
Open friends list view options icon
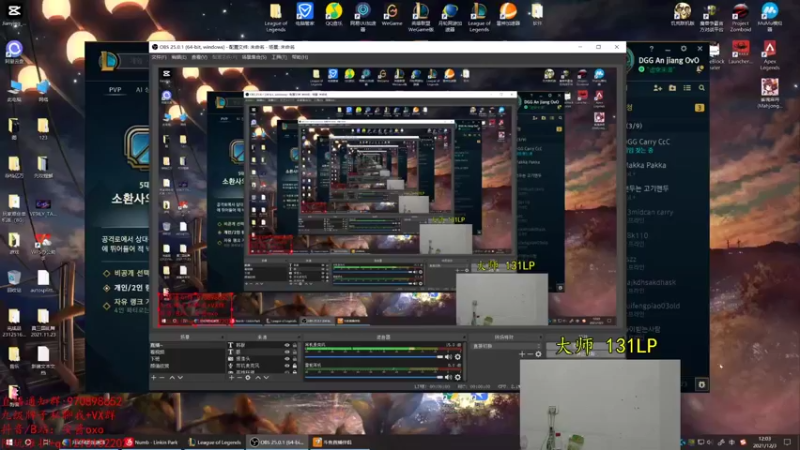[x=687, y=88]
